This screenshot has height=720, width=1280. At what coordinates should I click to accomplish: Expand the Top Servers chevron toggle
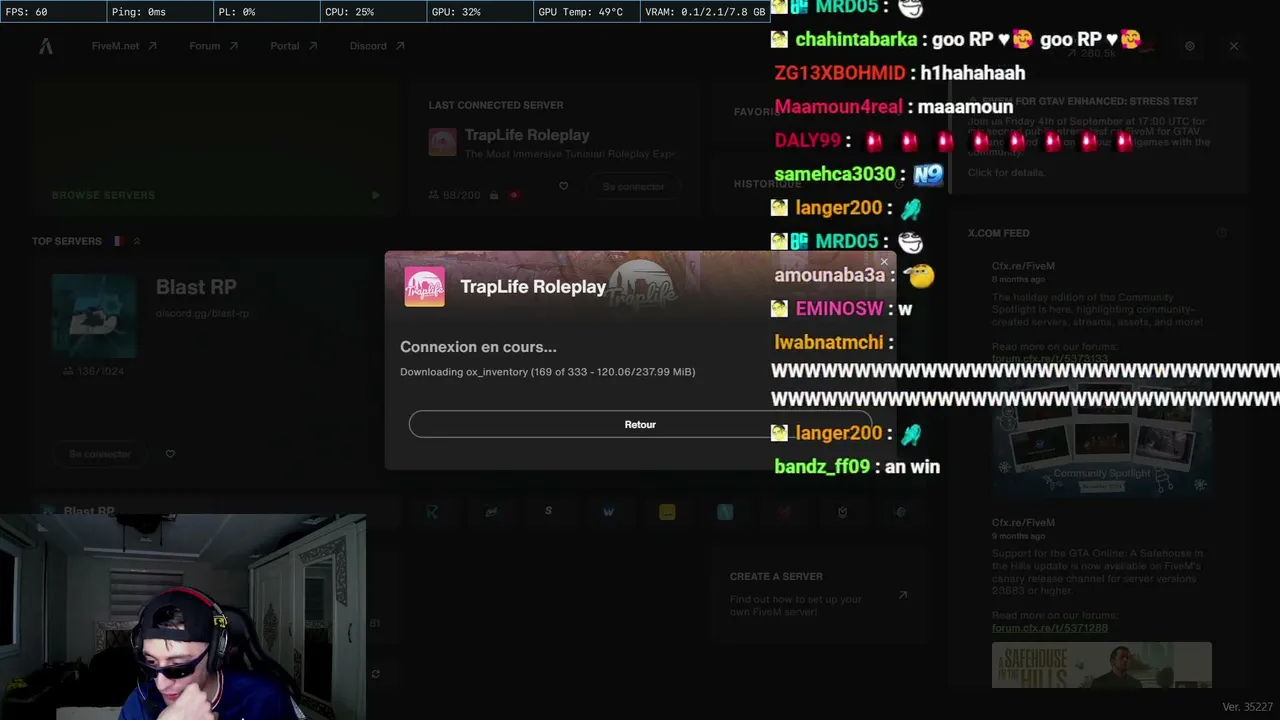point(137,241)
